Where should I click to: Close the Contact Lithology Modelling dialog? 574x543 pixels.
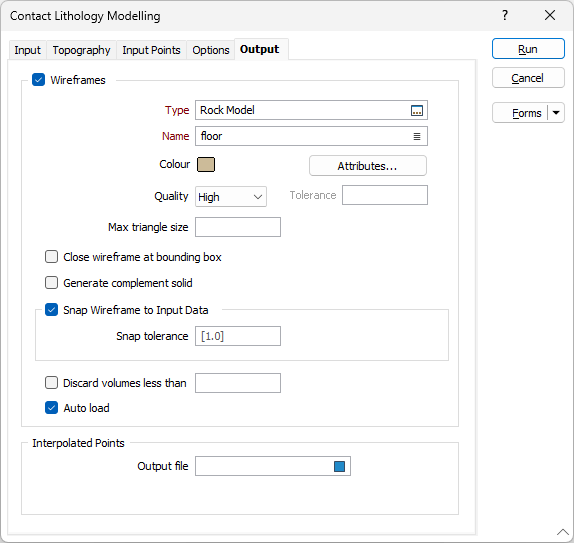[550, 15]
